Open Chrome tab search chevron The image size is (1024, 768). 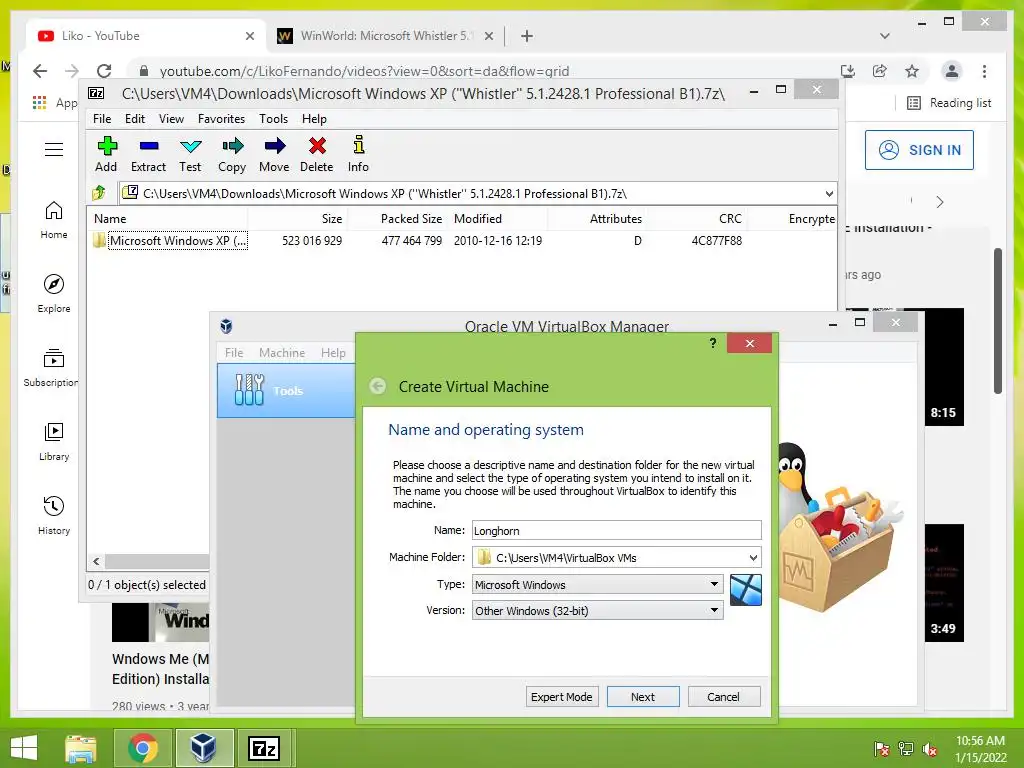[885, 36]
